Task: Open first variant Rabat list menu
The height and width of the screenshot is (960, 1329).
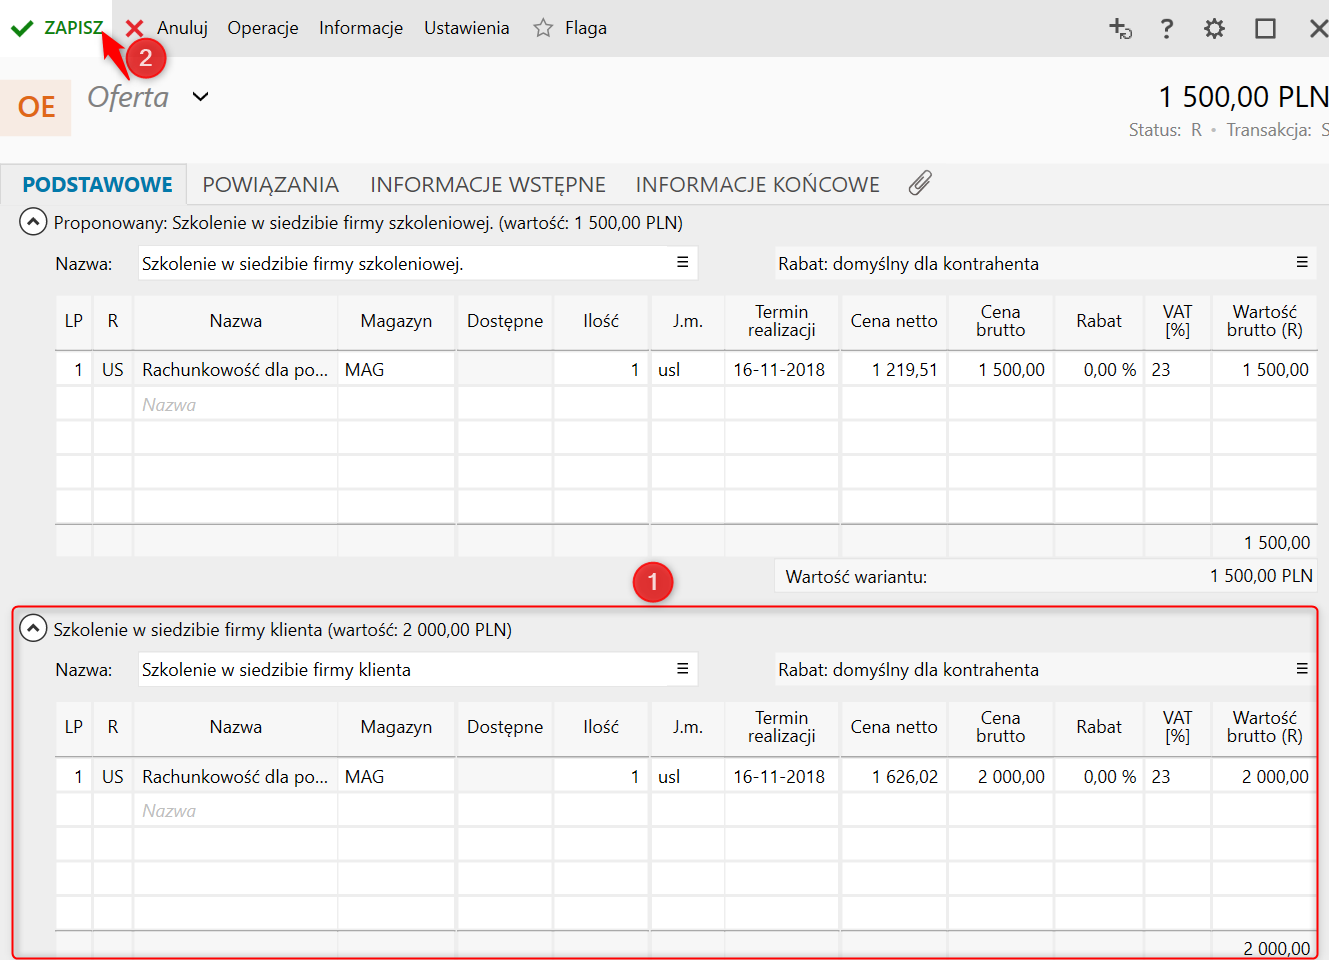Action: (1302, 262)
